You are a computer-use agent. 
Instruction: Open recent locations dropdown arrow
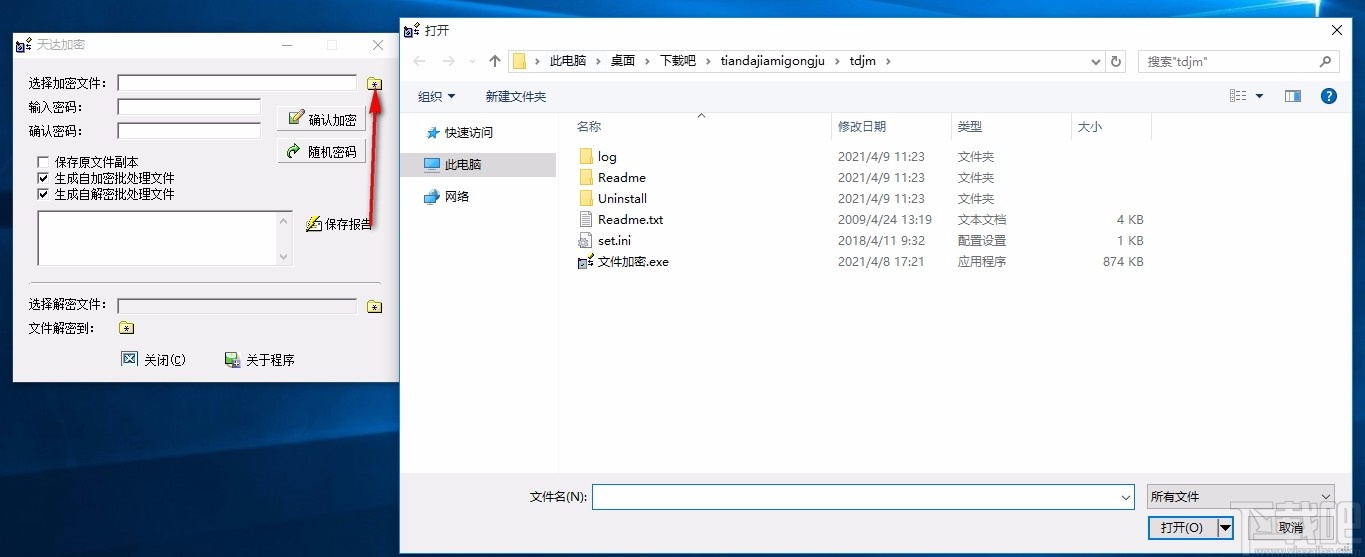click(x=473, y=62)
